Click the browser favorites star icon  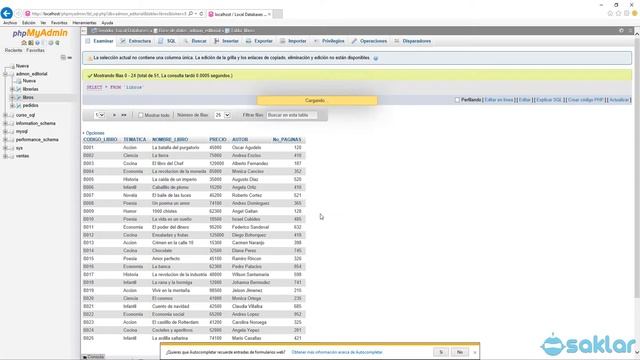(x=618, y=13)
